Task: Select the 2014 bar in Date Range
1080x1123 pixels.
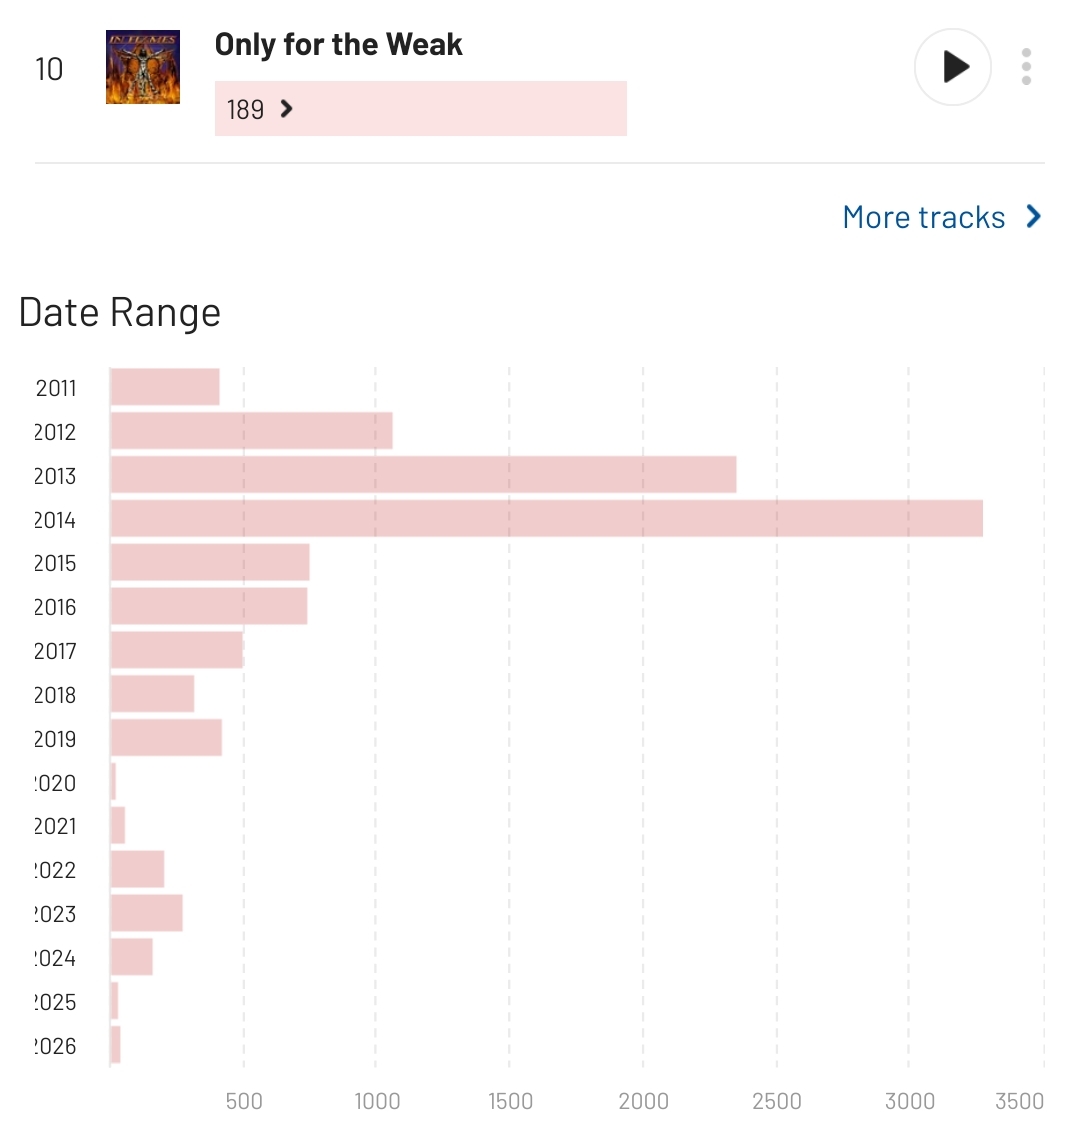Action: (x=546, y=519)
